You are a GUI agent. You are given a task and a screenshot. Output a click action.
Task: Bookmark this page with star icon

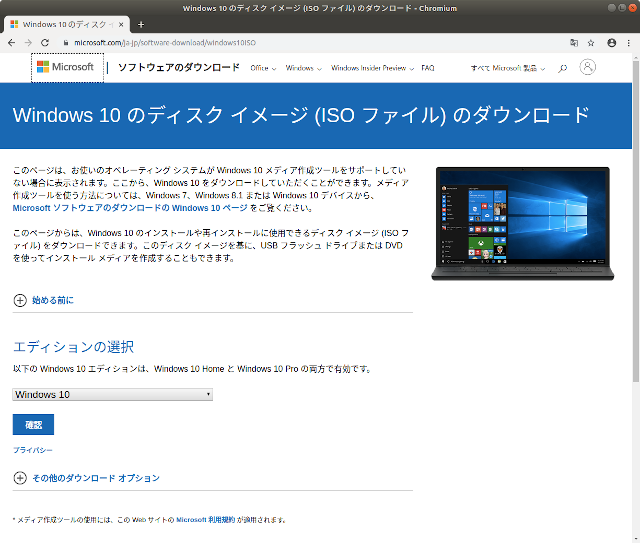tap(591, 43)
